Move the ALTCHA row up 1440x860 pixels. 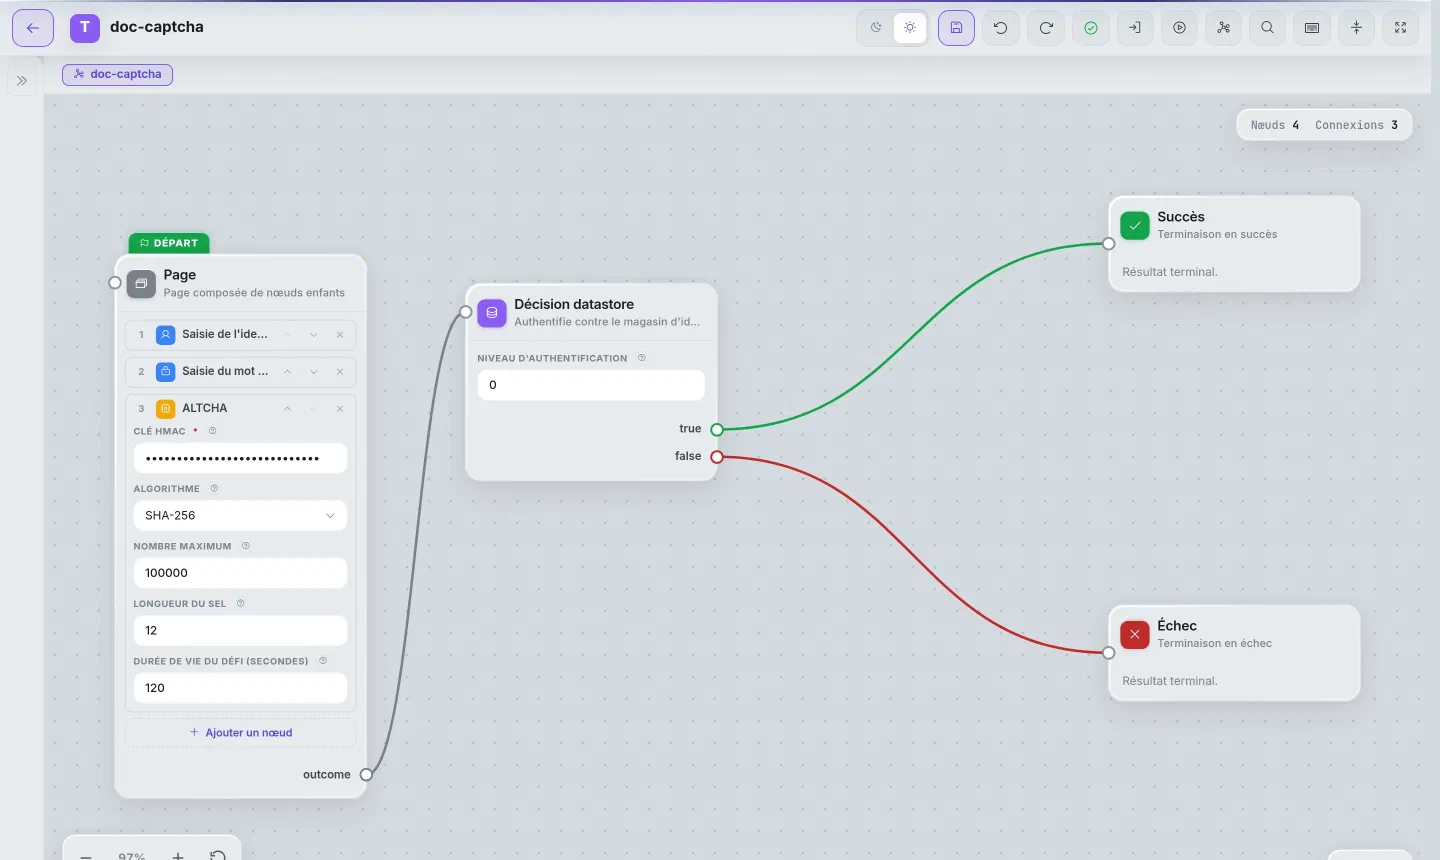point(287,409)
